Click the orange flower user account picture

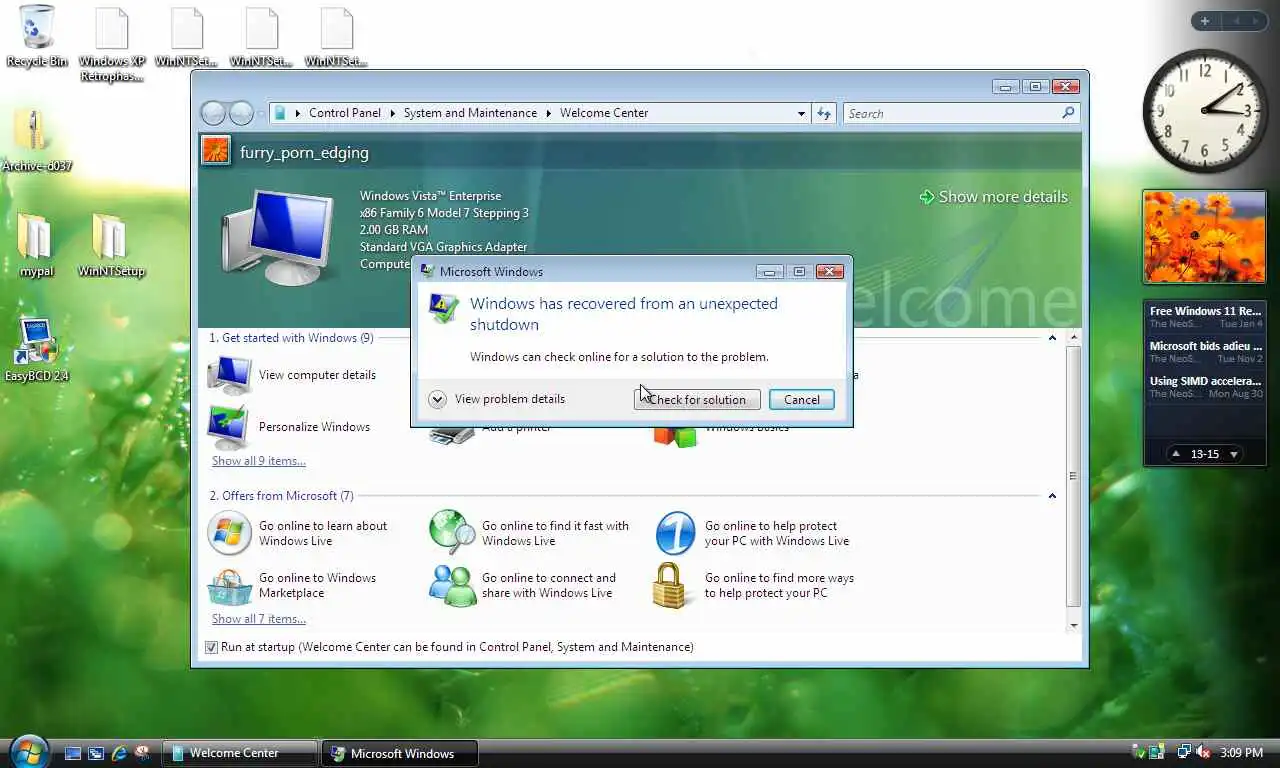coord(216,151)
